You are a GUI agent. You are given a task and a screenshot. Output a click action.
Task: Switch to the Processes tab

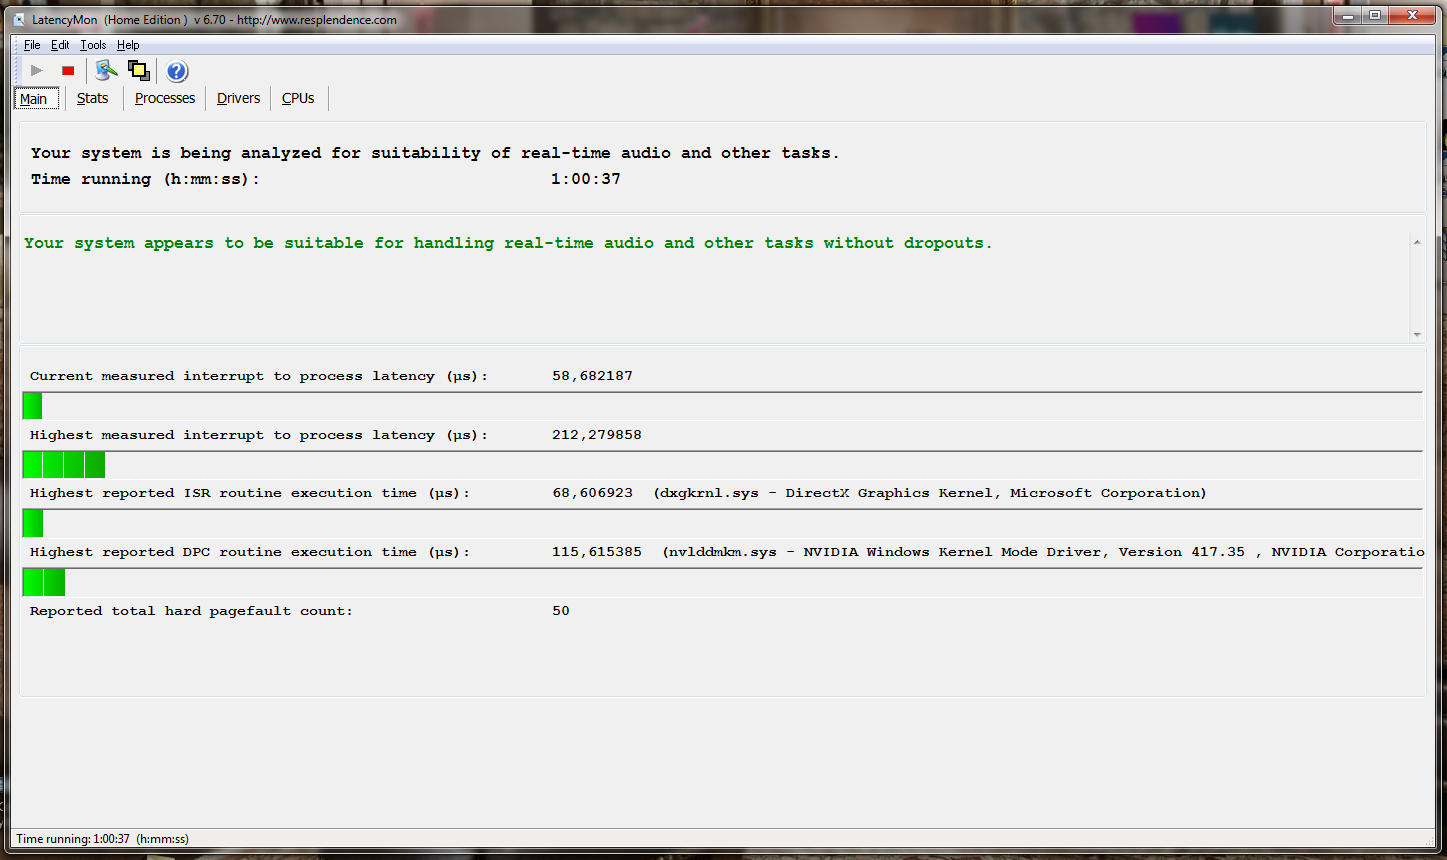(165, 98)
